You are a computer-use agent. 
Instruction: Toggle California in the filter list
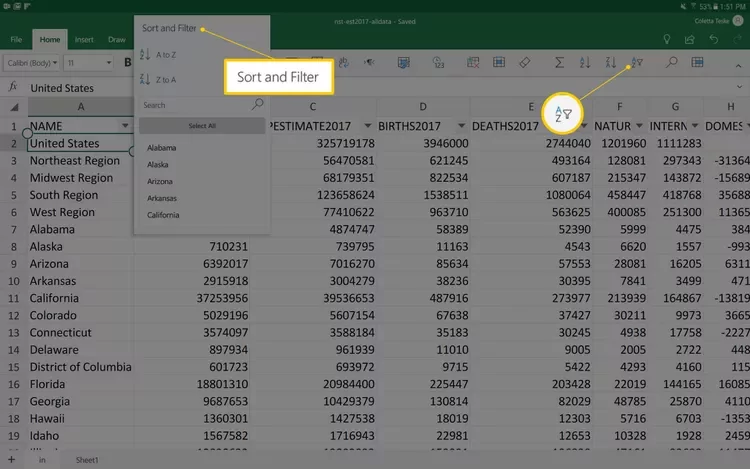(164, 215)
